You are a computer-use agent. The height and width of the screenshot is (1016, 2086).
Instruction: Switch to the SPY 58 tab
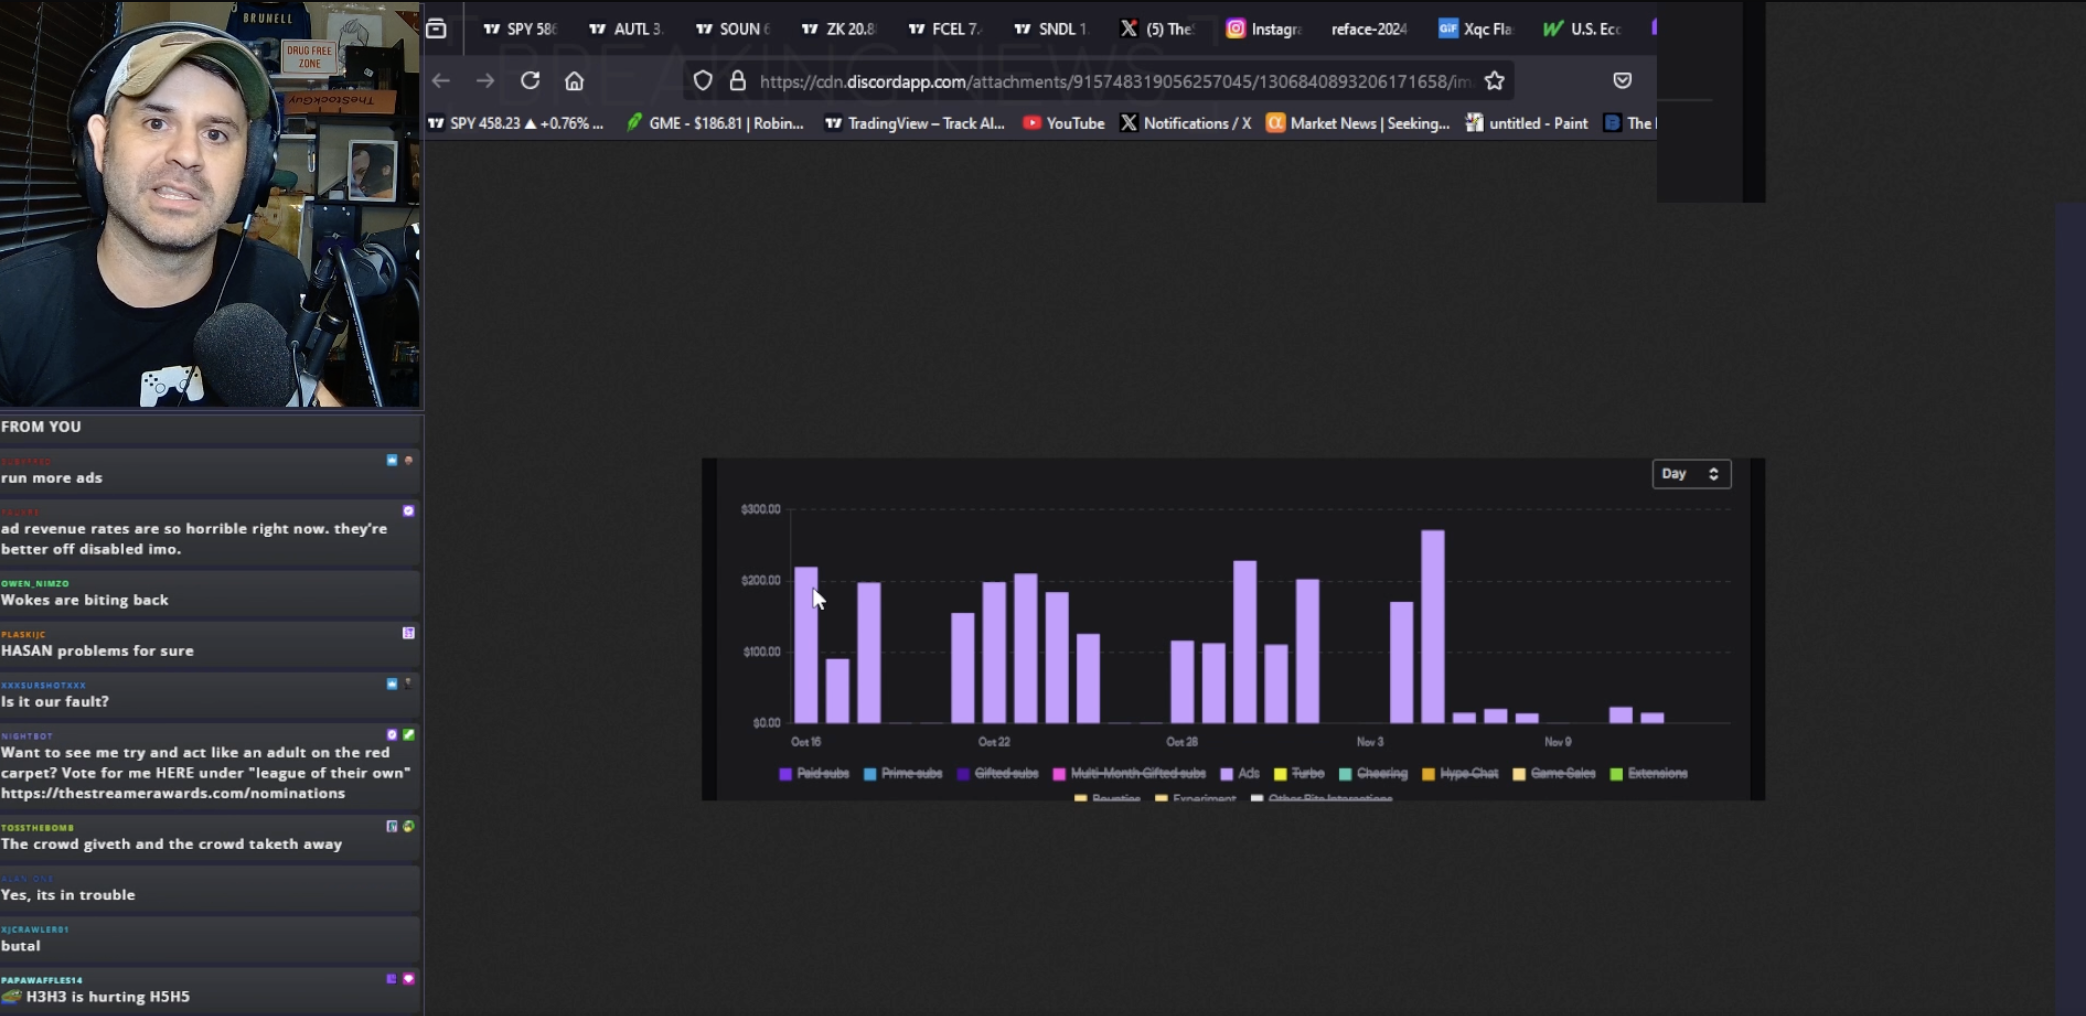pos(520,29)
